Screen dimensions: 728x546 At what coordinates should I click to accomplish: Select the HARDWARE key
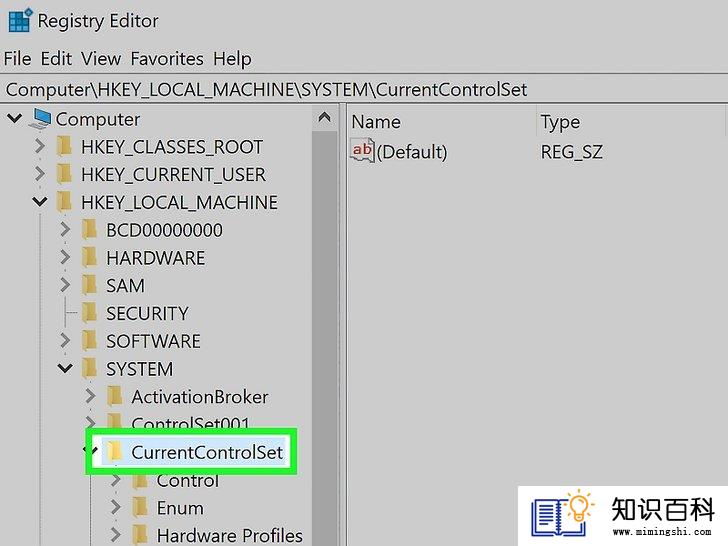[x=156, y=259]
